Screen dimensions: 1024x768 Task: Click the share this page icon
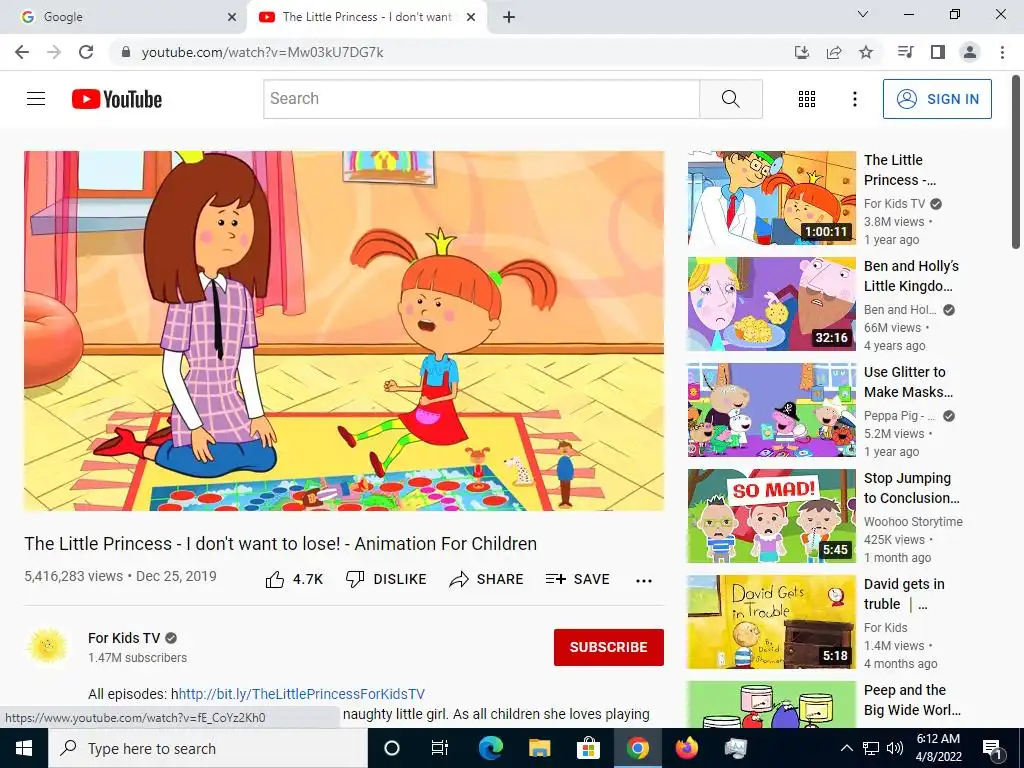click(834, 52)
